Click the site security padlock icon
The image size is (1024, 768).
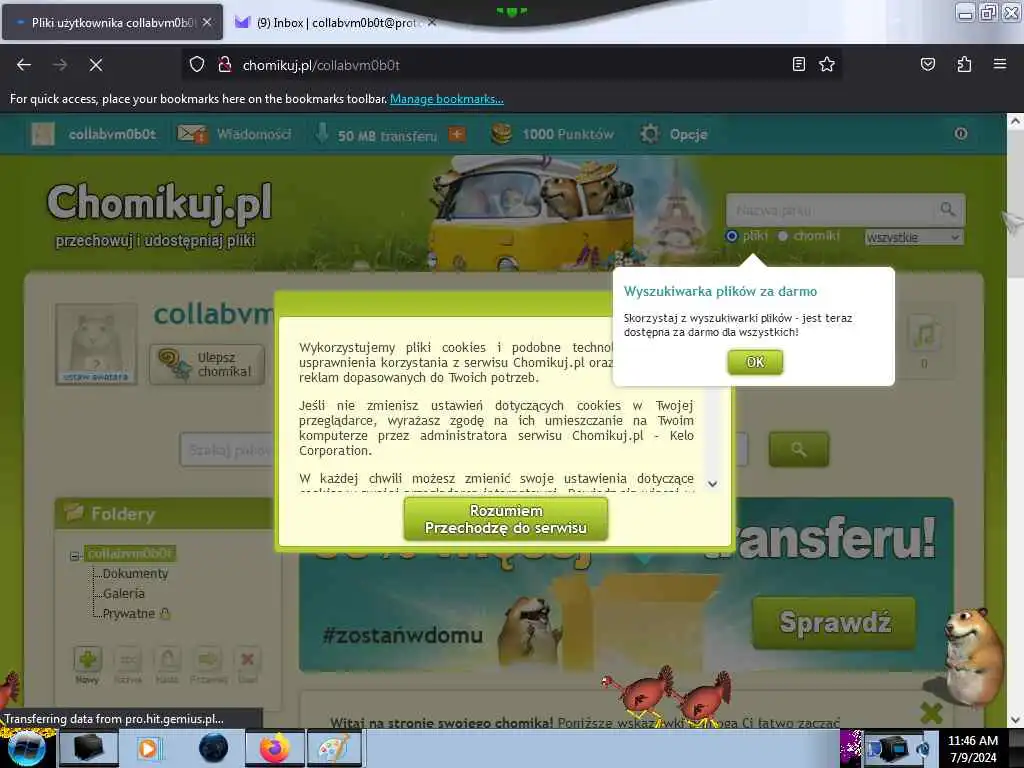(x=225, y=64)
